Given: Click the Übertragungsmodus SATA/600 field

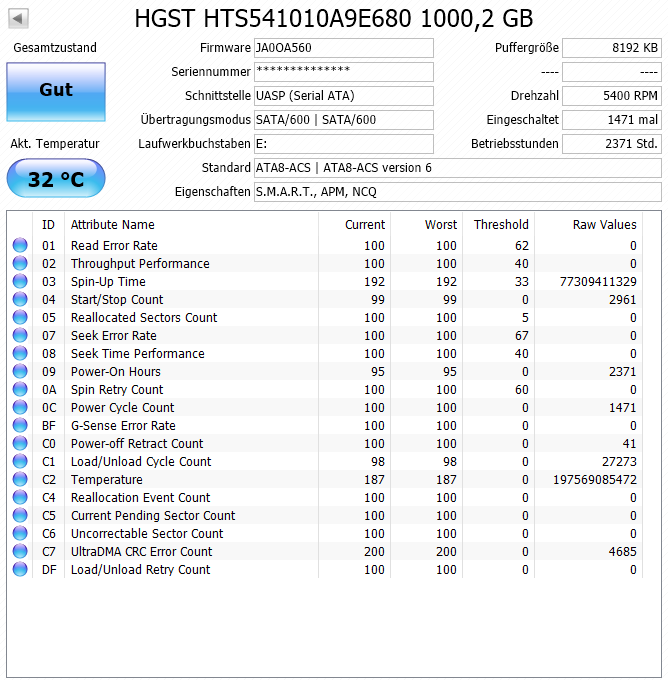Looking at the screenshot, I should click(344, 120).
